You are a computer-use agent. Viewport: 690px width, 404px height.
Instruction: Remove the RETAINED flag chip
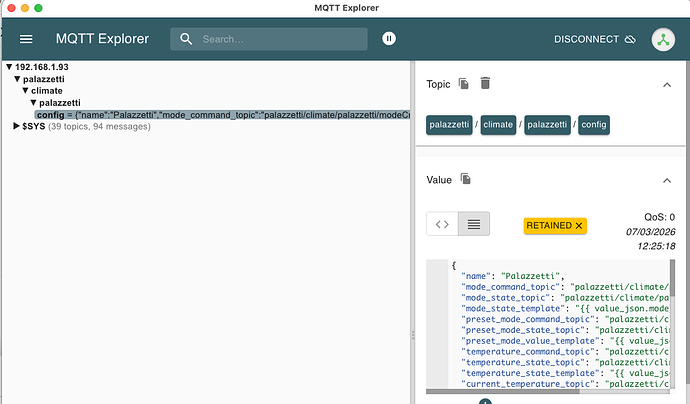[x=579, y=226]
